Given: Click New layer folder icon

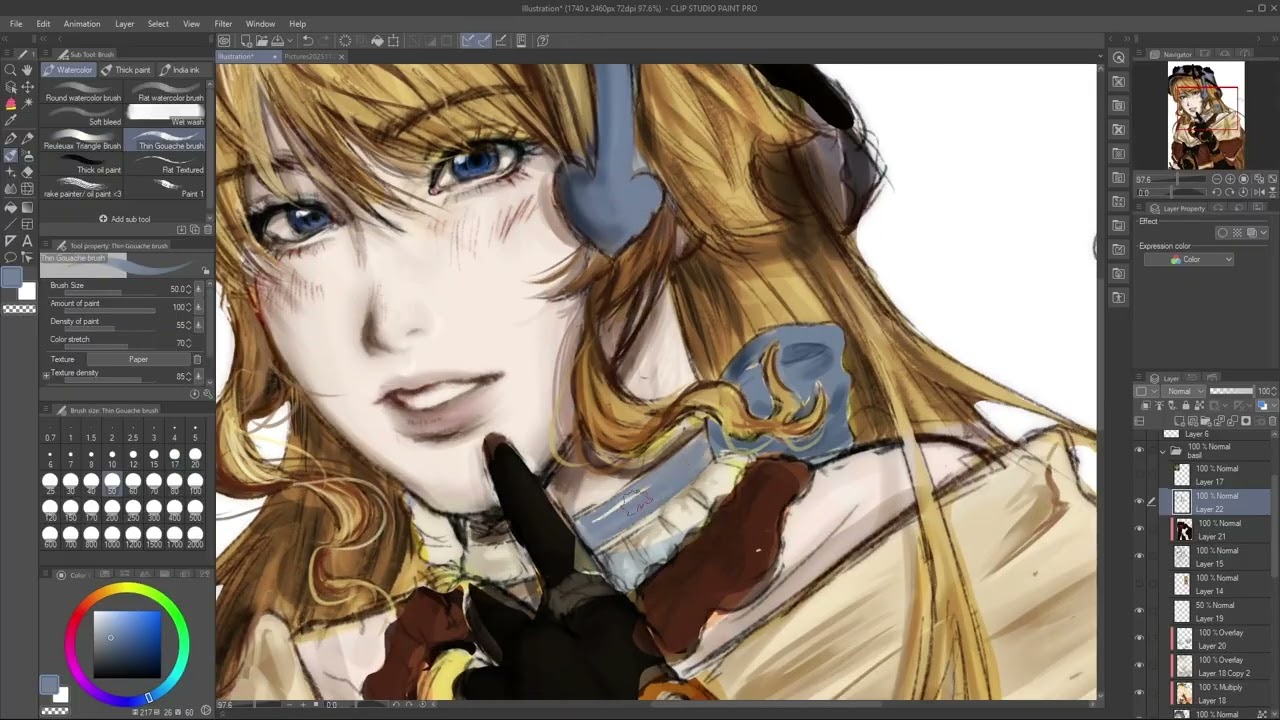Looking at the screenshot, I should (1206, 421).
